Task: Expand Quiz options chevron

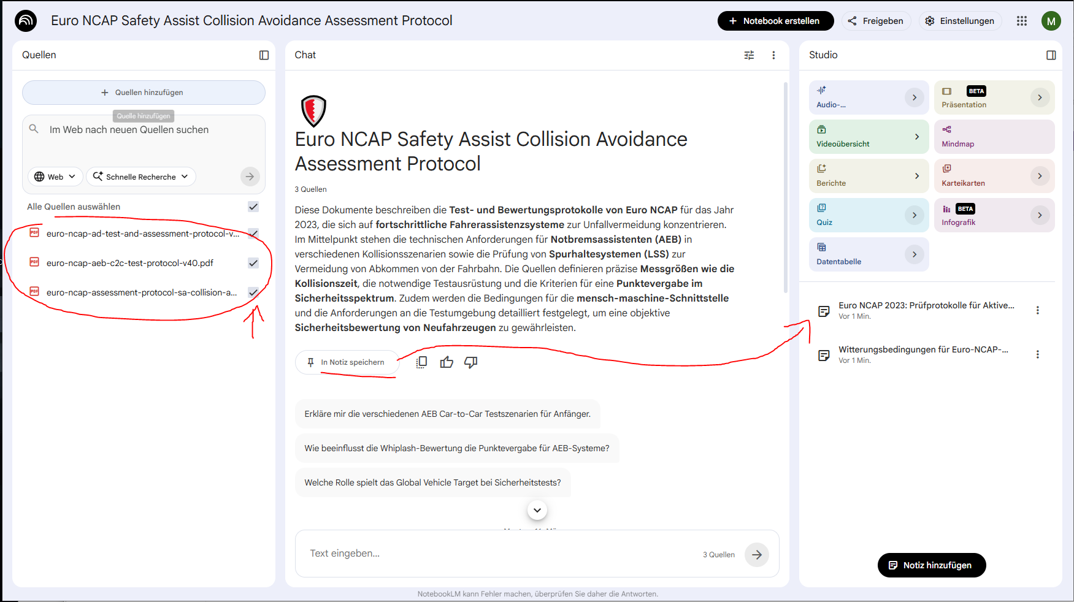Action: (914, 215)
